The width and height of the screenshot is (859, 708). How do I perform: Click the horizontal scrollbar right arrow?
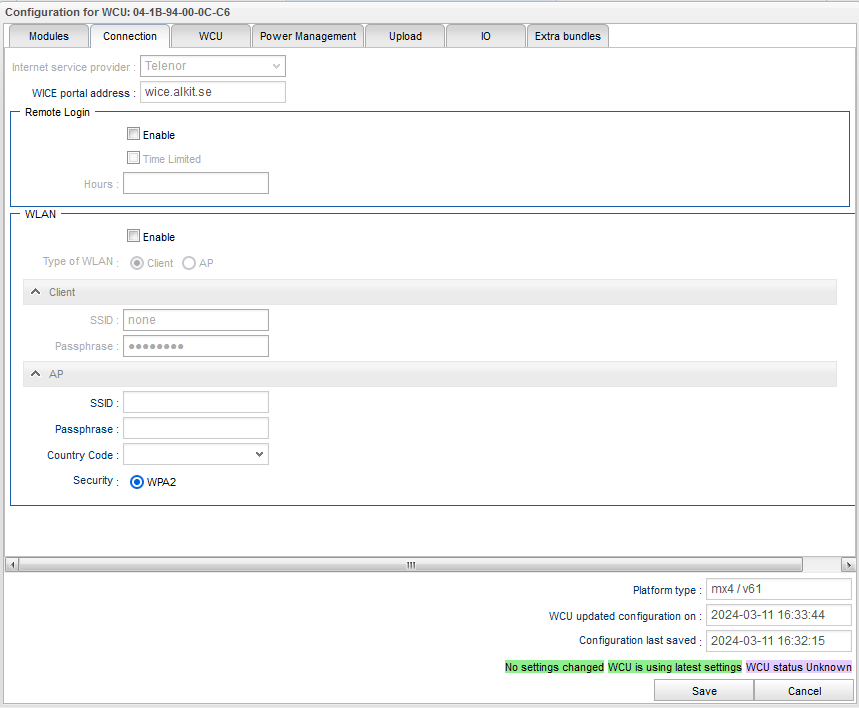[848, 565]
